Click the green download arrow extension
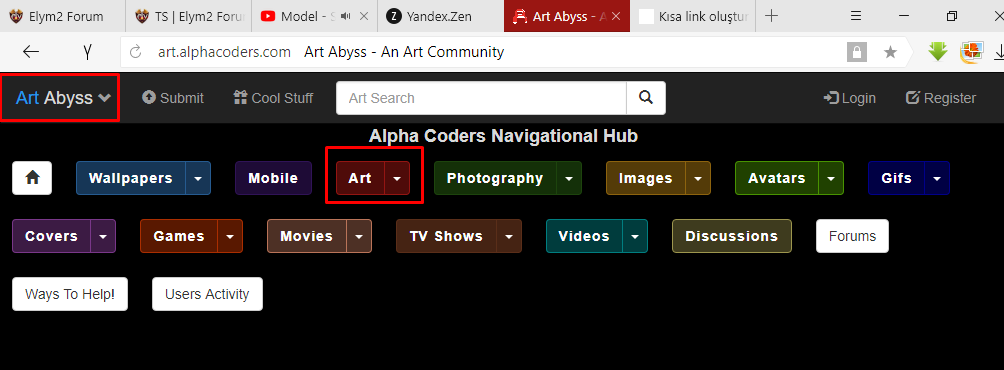This screenshot has width=1004, height=370. coord(938,52)
